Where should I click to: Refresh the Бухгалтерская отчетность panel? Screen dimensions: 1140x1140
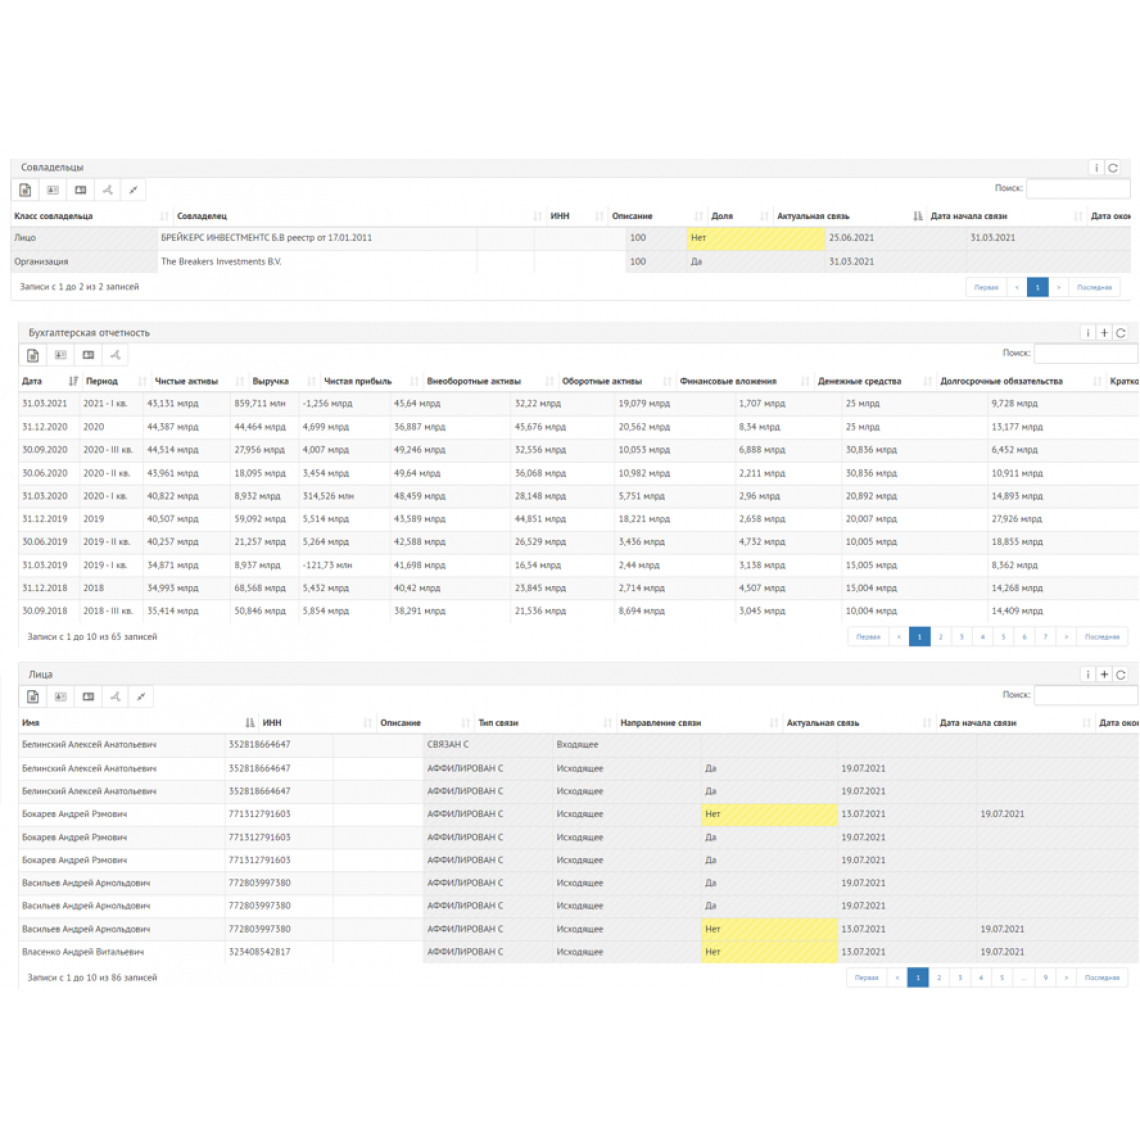1121,333
